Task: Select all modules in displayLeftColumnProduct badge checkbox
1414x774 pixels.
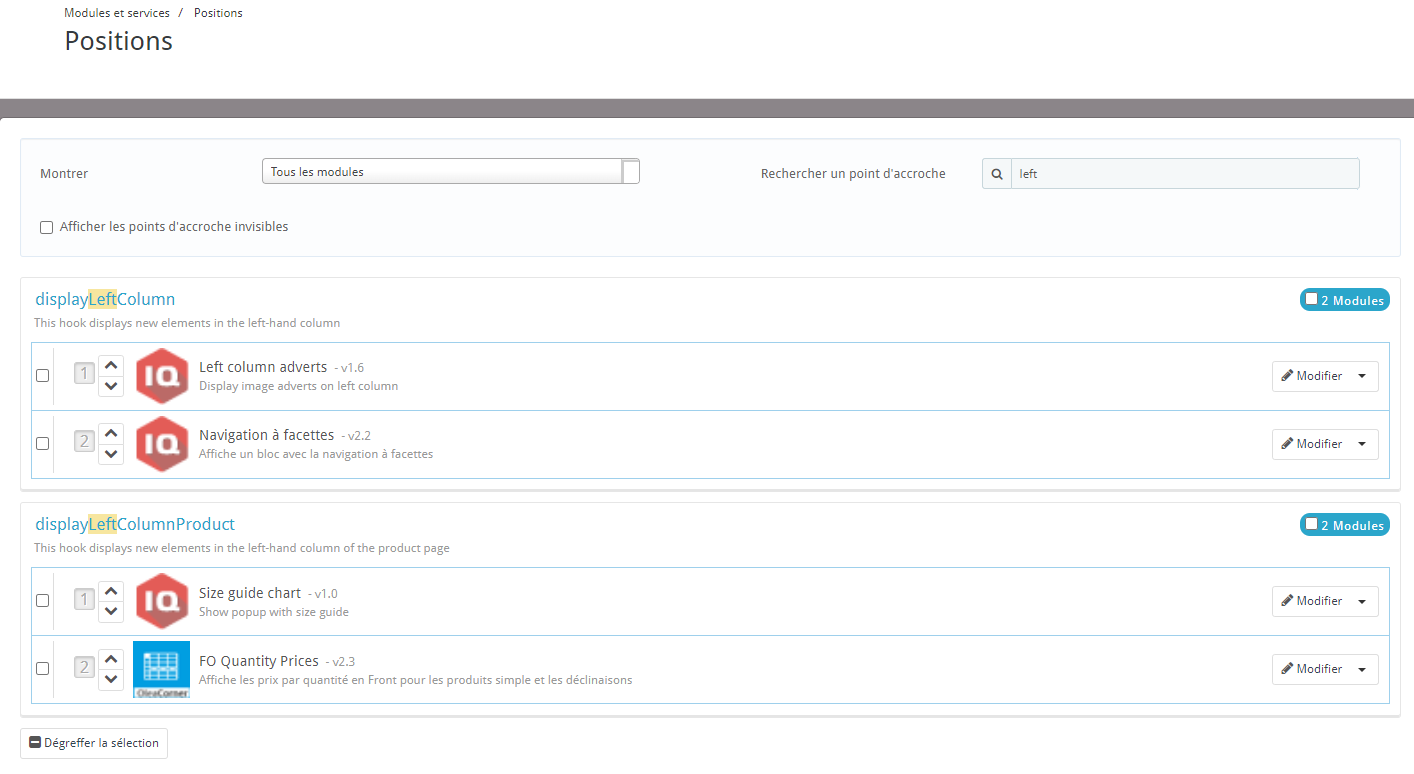Action: coord(1311,524)
